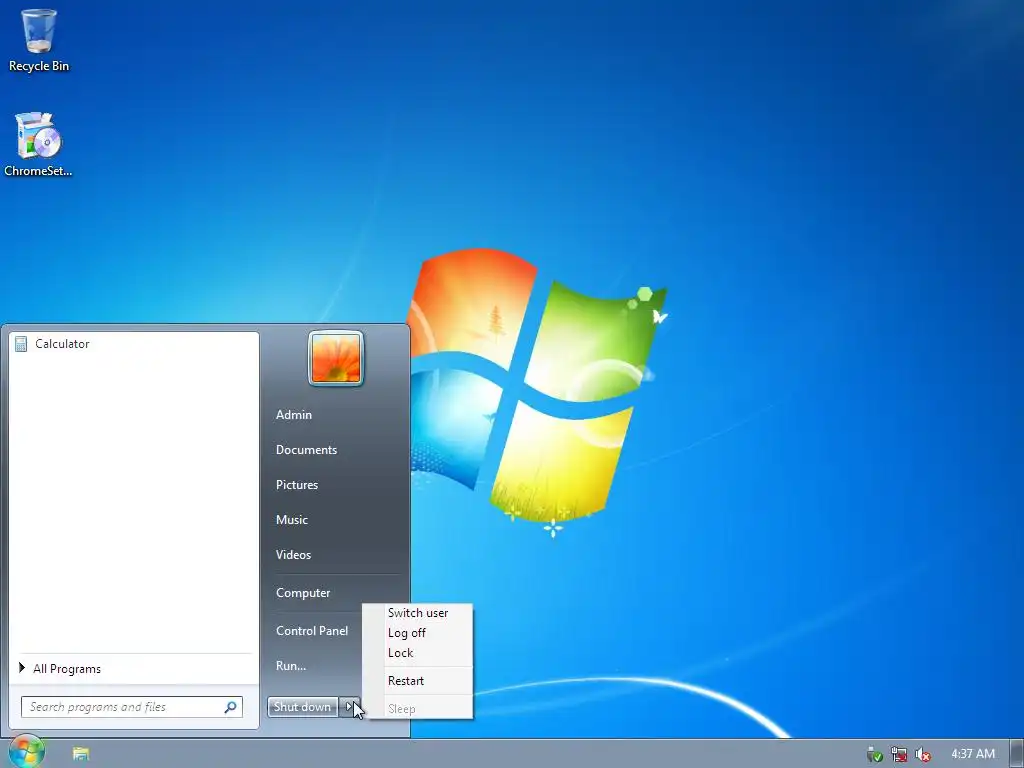Open the clock showing 4:37 AM

973,754
